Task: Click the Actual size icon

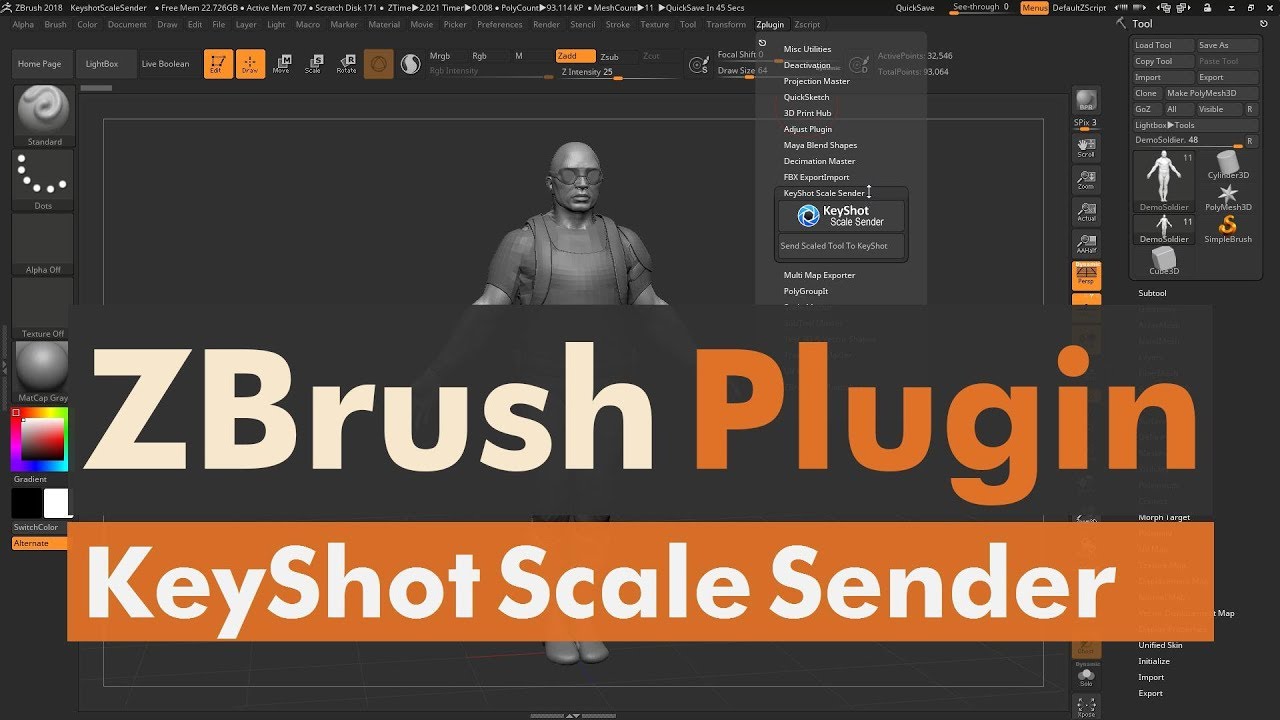Action: click(1086, 211)
